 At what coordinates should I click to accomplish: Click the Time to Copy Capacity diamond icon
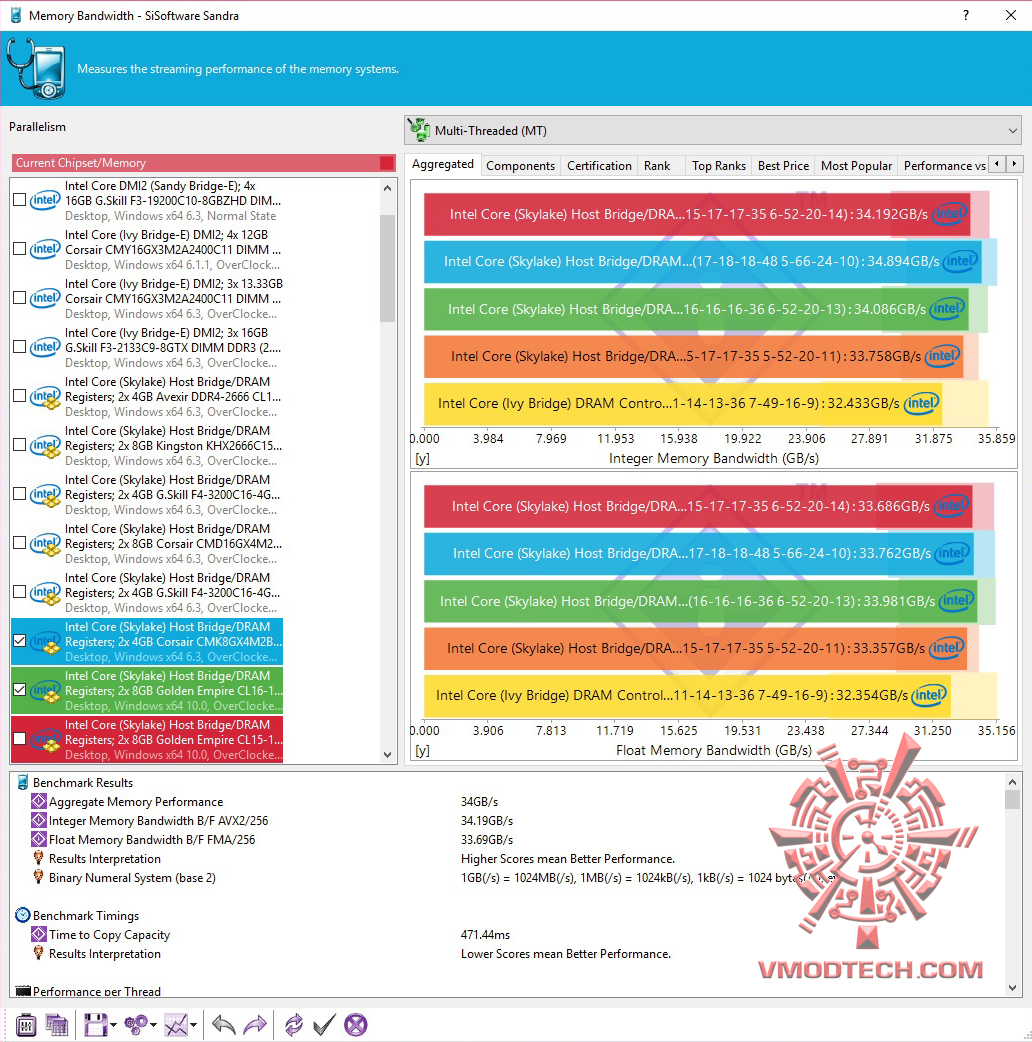39,934
